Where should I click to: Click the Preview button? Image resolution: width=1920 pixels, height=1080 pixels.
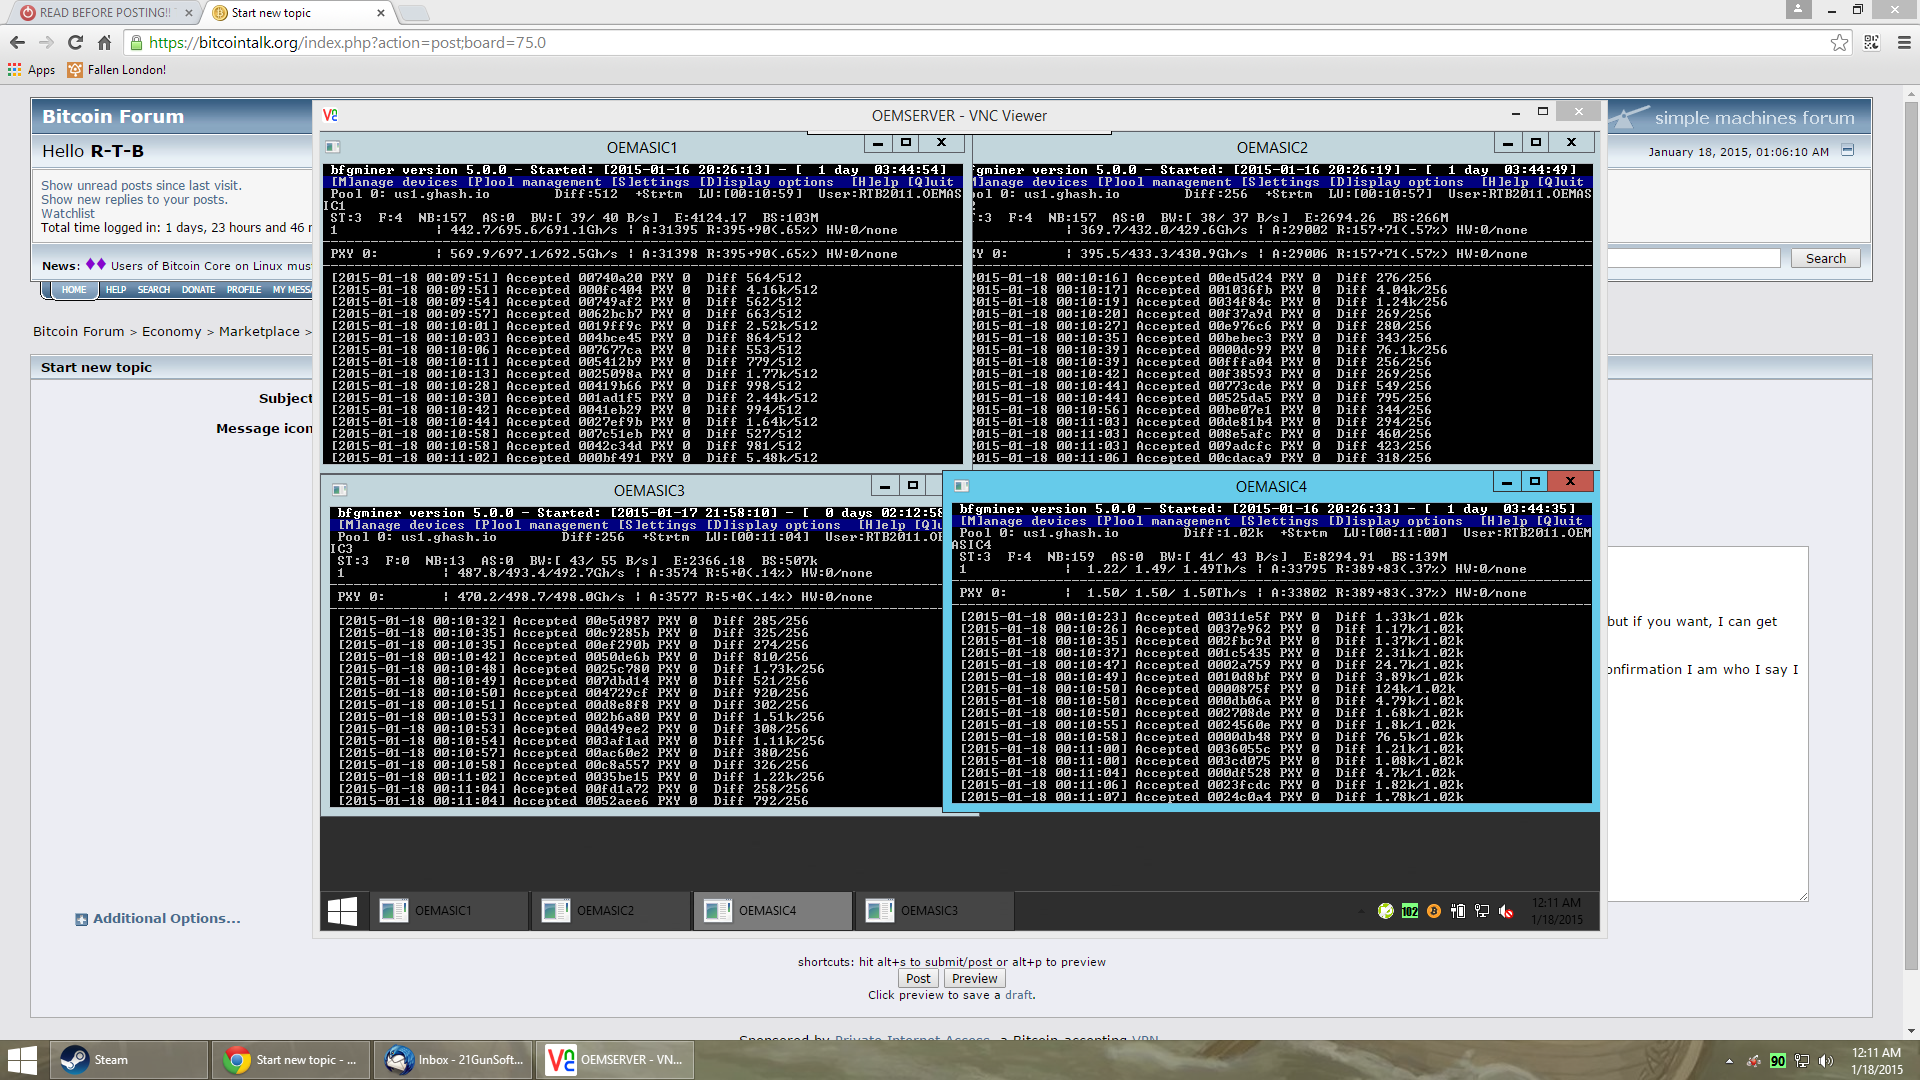[974, 979]
